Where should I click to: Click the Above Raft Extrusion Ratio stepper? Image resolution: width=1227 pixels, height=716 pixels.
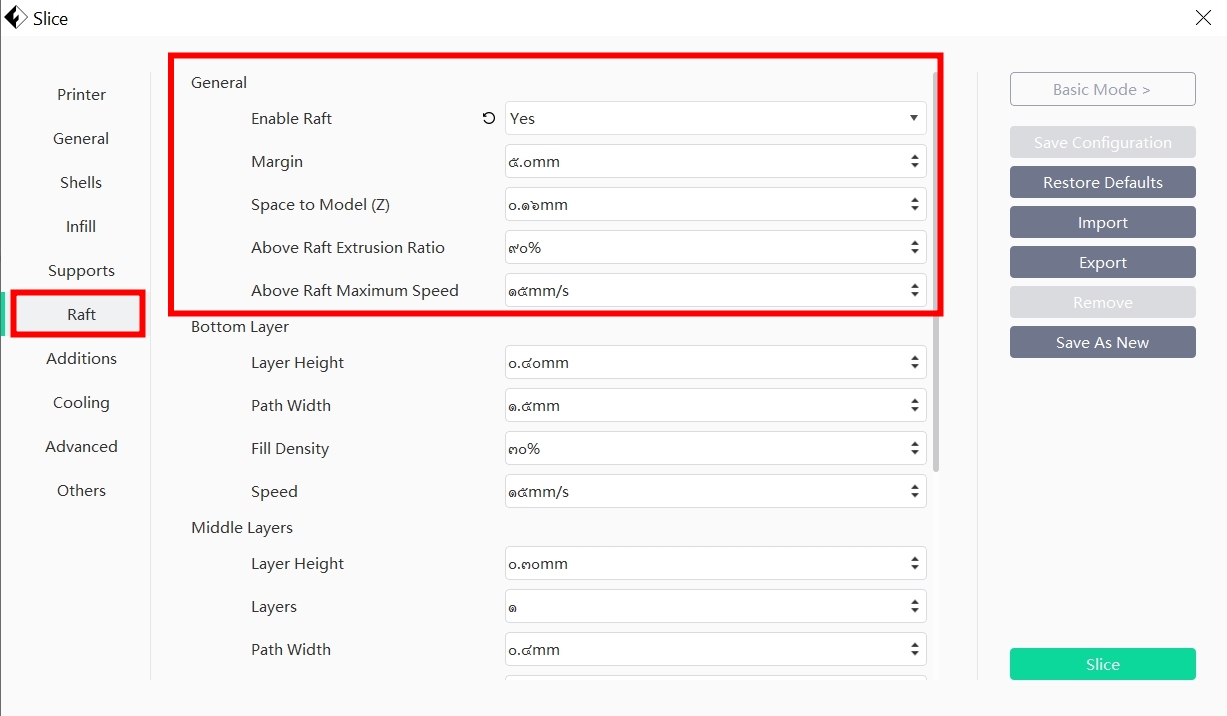click(x=914, y=247)
